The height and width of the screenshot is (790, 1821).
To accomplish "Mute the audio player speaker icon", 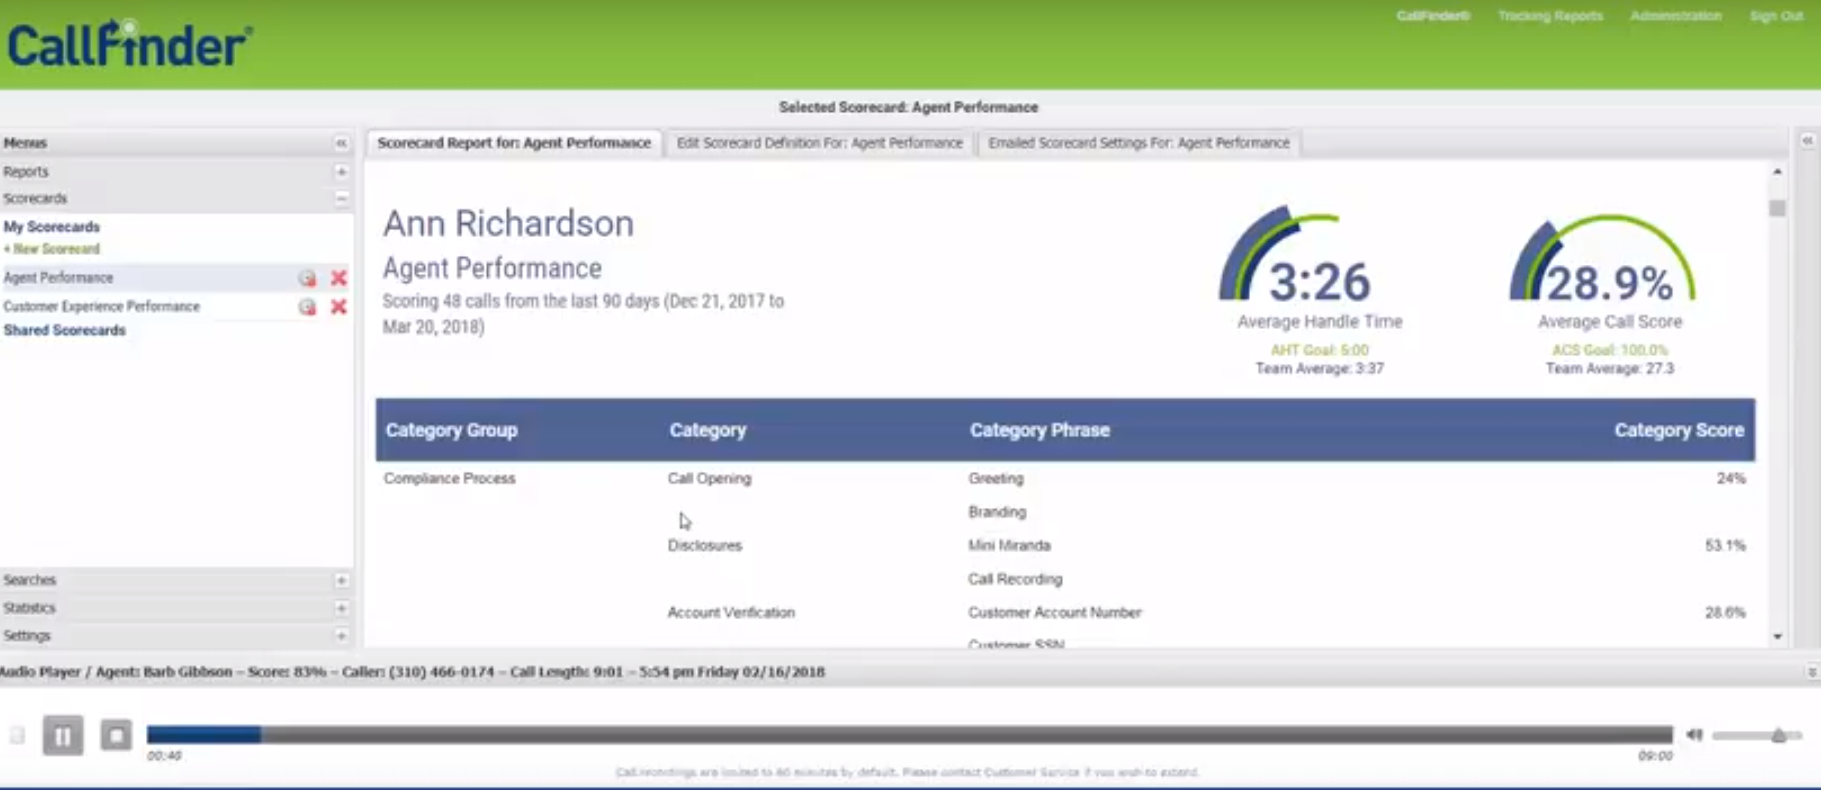I will coord(1694,735).
